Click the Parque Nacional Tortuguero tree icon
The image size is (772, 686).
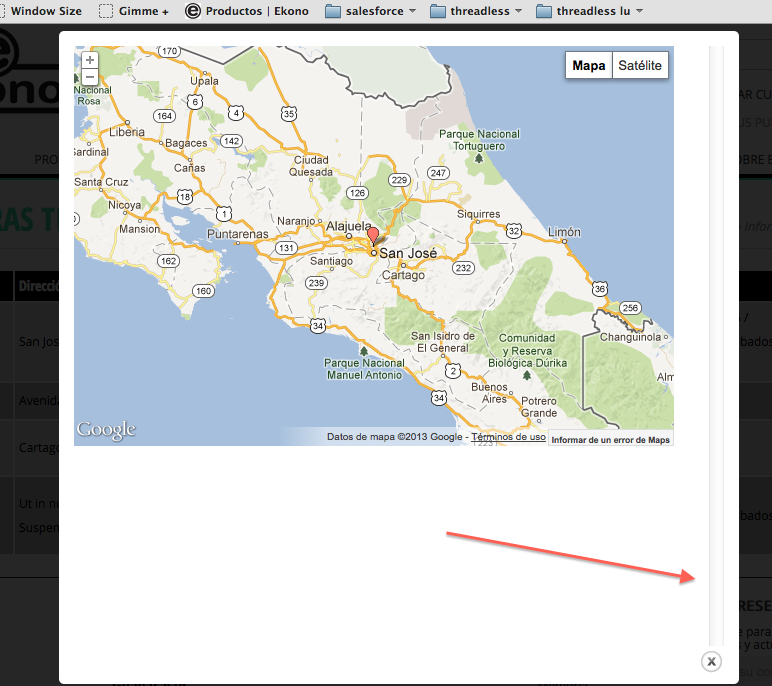point(479,158)
